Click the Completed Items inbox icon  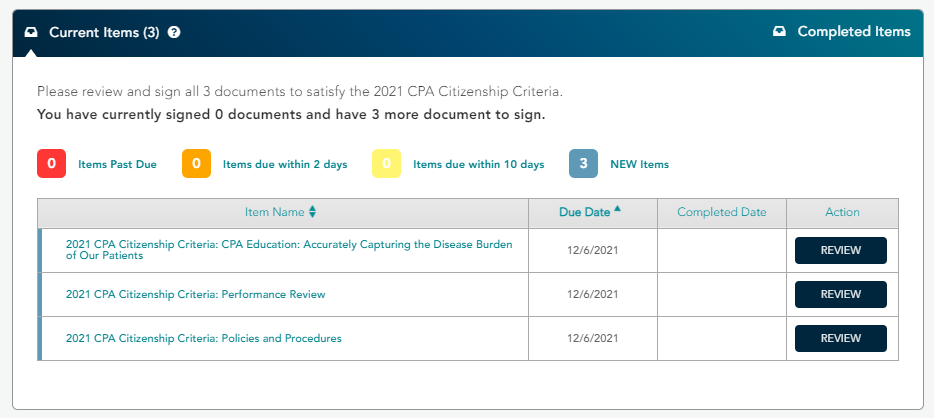779,32
